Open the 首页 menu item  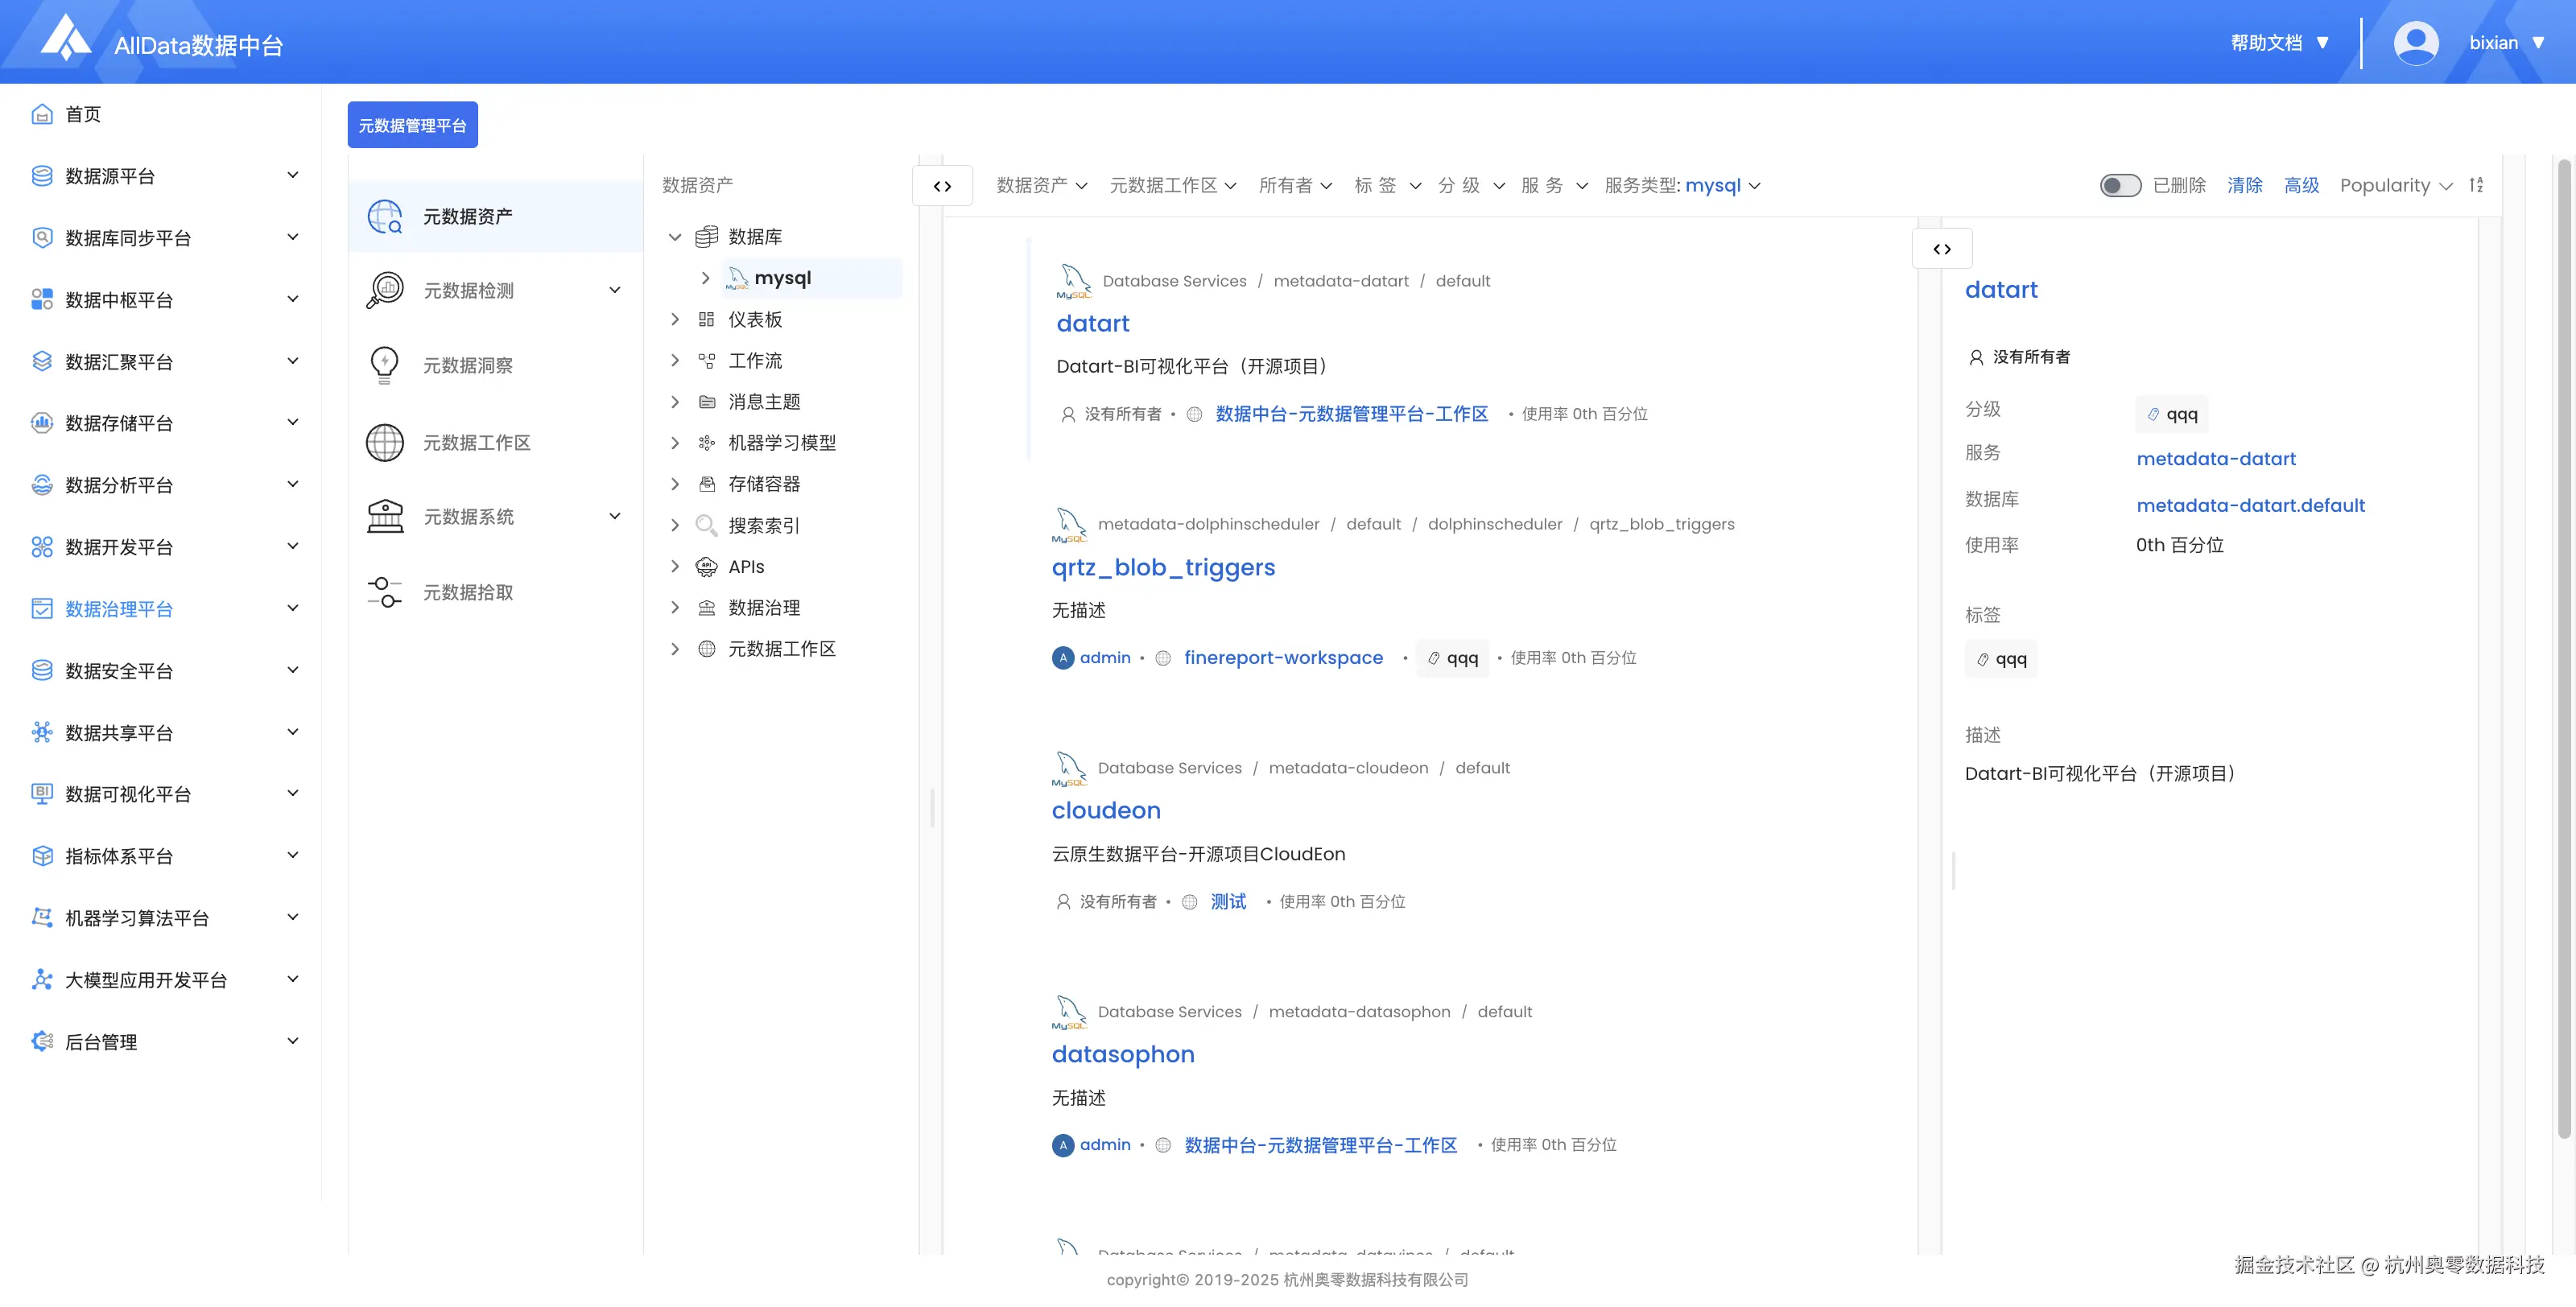[83, 114]
